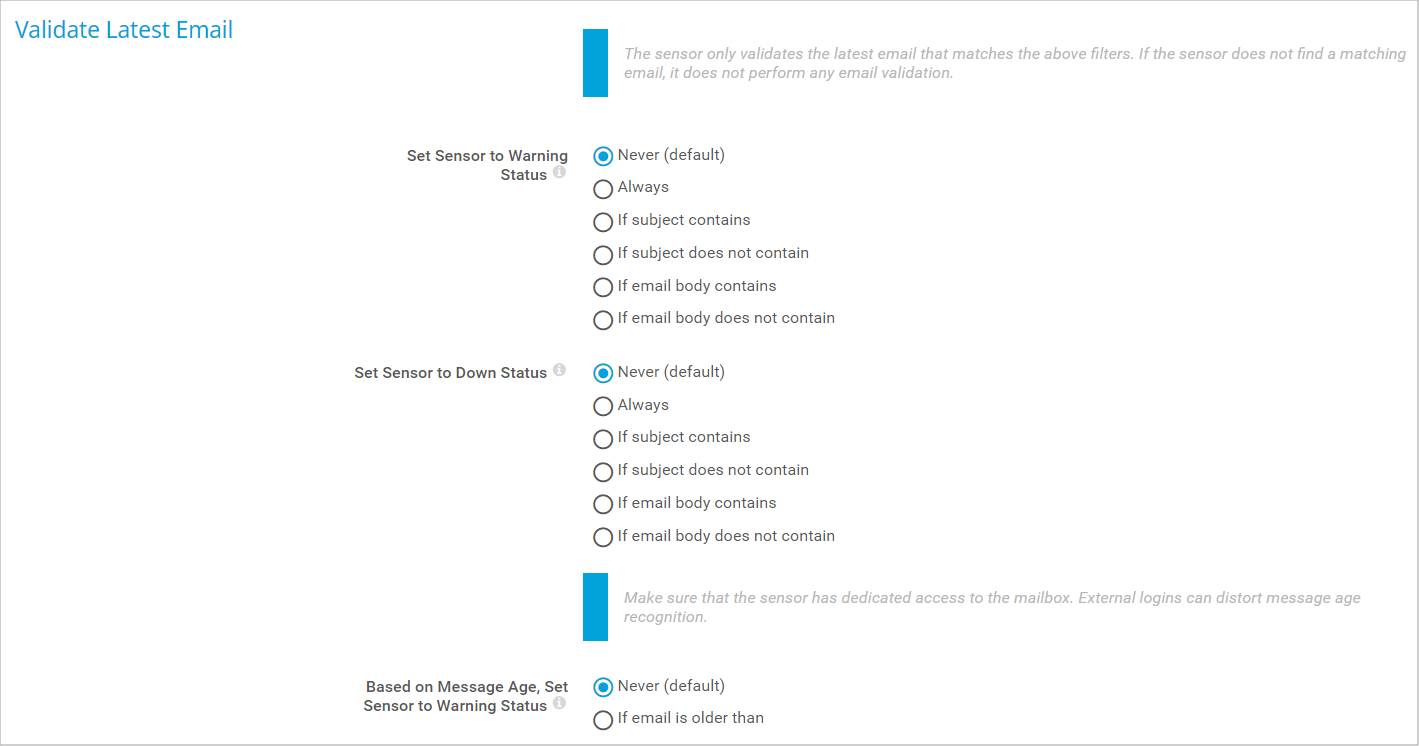Image resolution: width=1419 pixels, height=746 pixels.
Task: Click the dedicated mailbox access help note
Action: tap(992, 607)
